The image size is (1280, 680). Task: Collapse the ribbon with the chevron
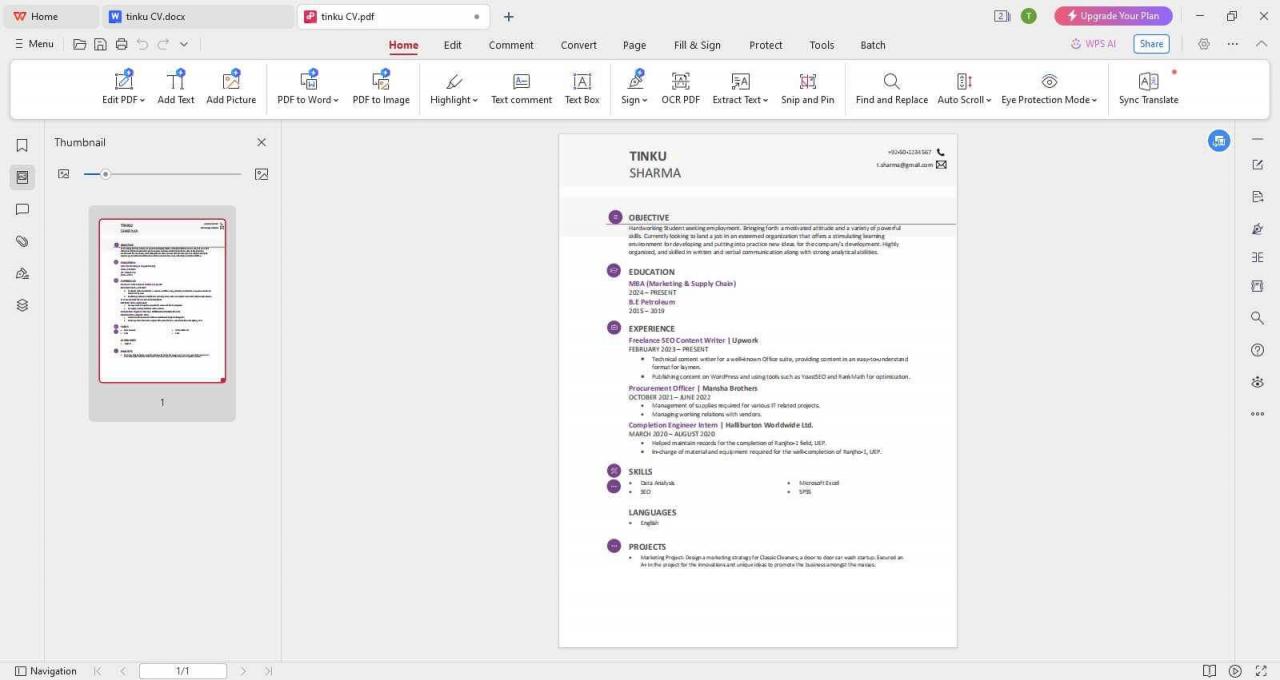[1262, 44]
